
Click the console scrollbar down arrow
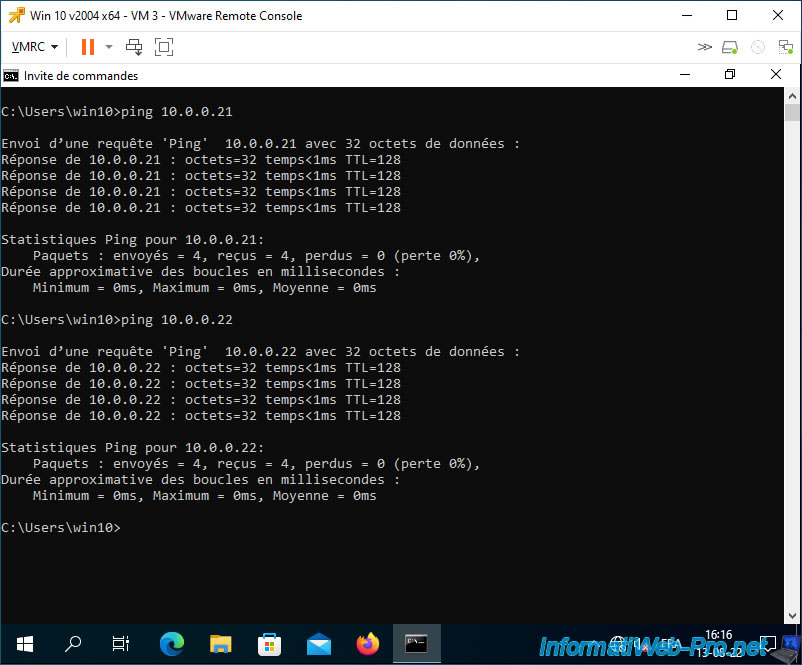(x=792, y=615)
